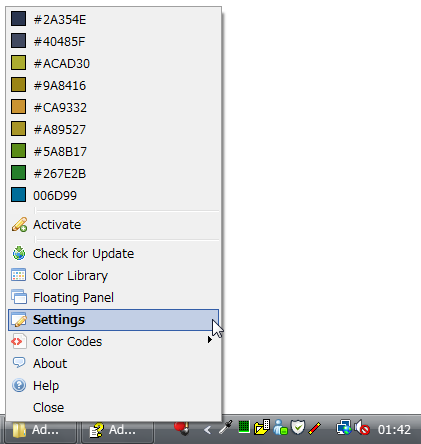The width and height of the screenshot is (421, 444).
Task: Expand the Color Codes submenu arrow
Action: (209, 340)
